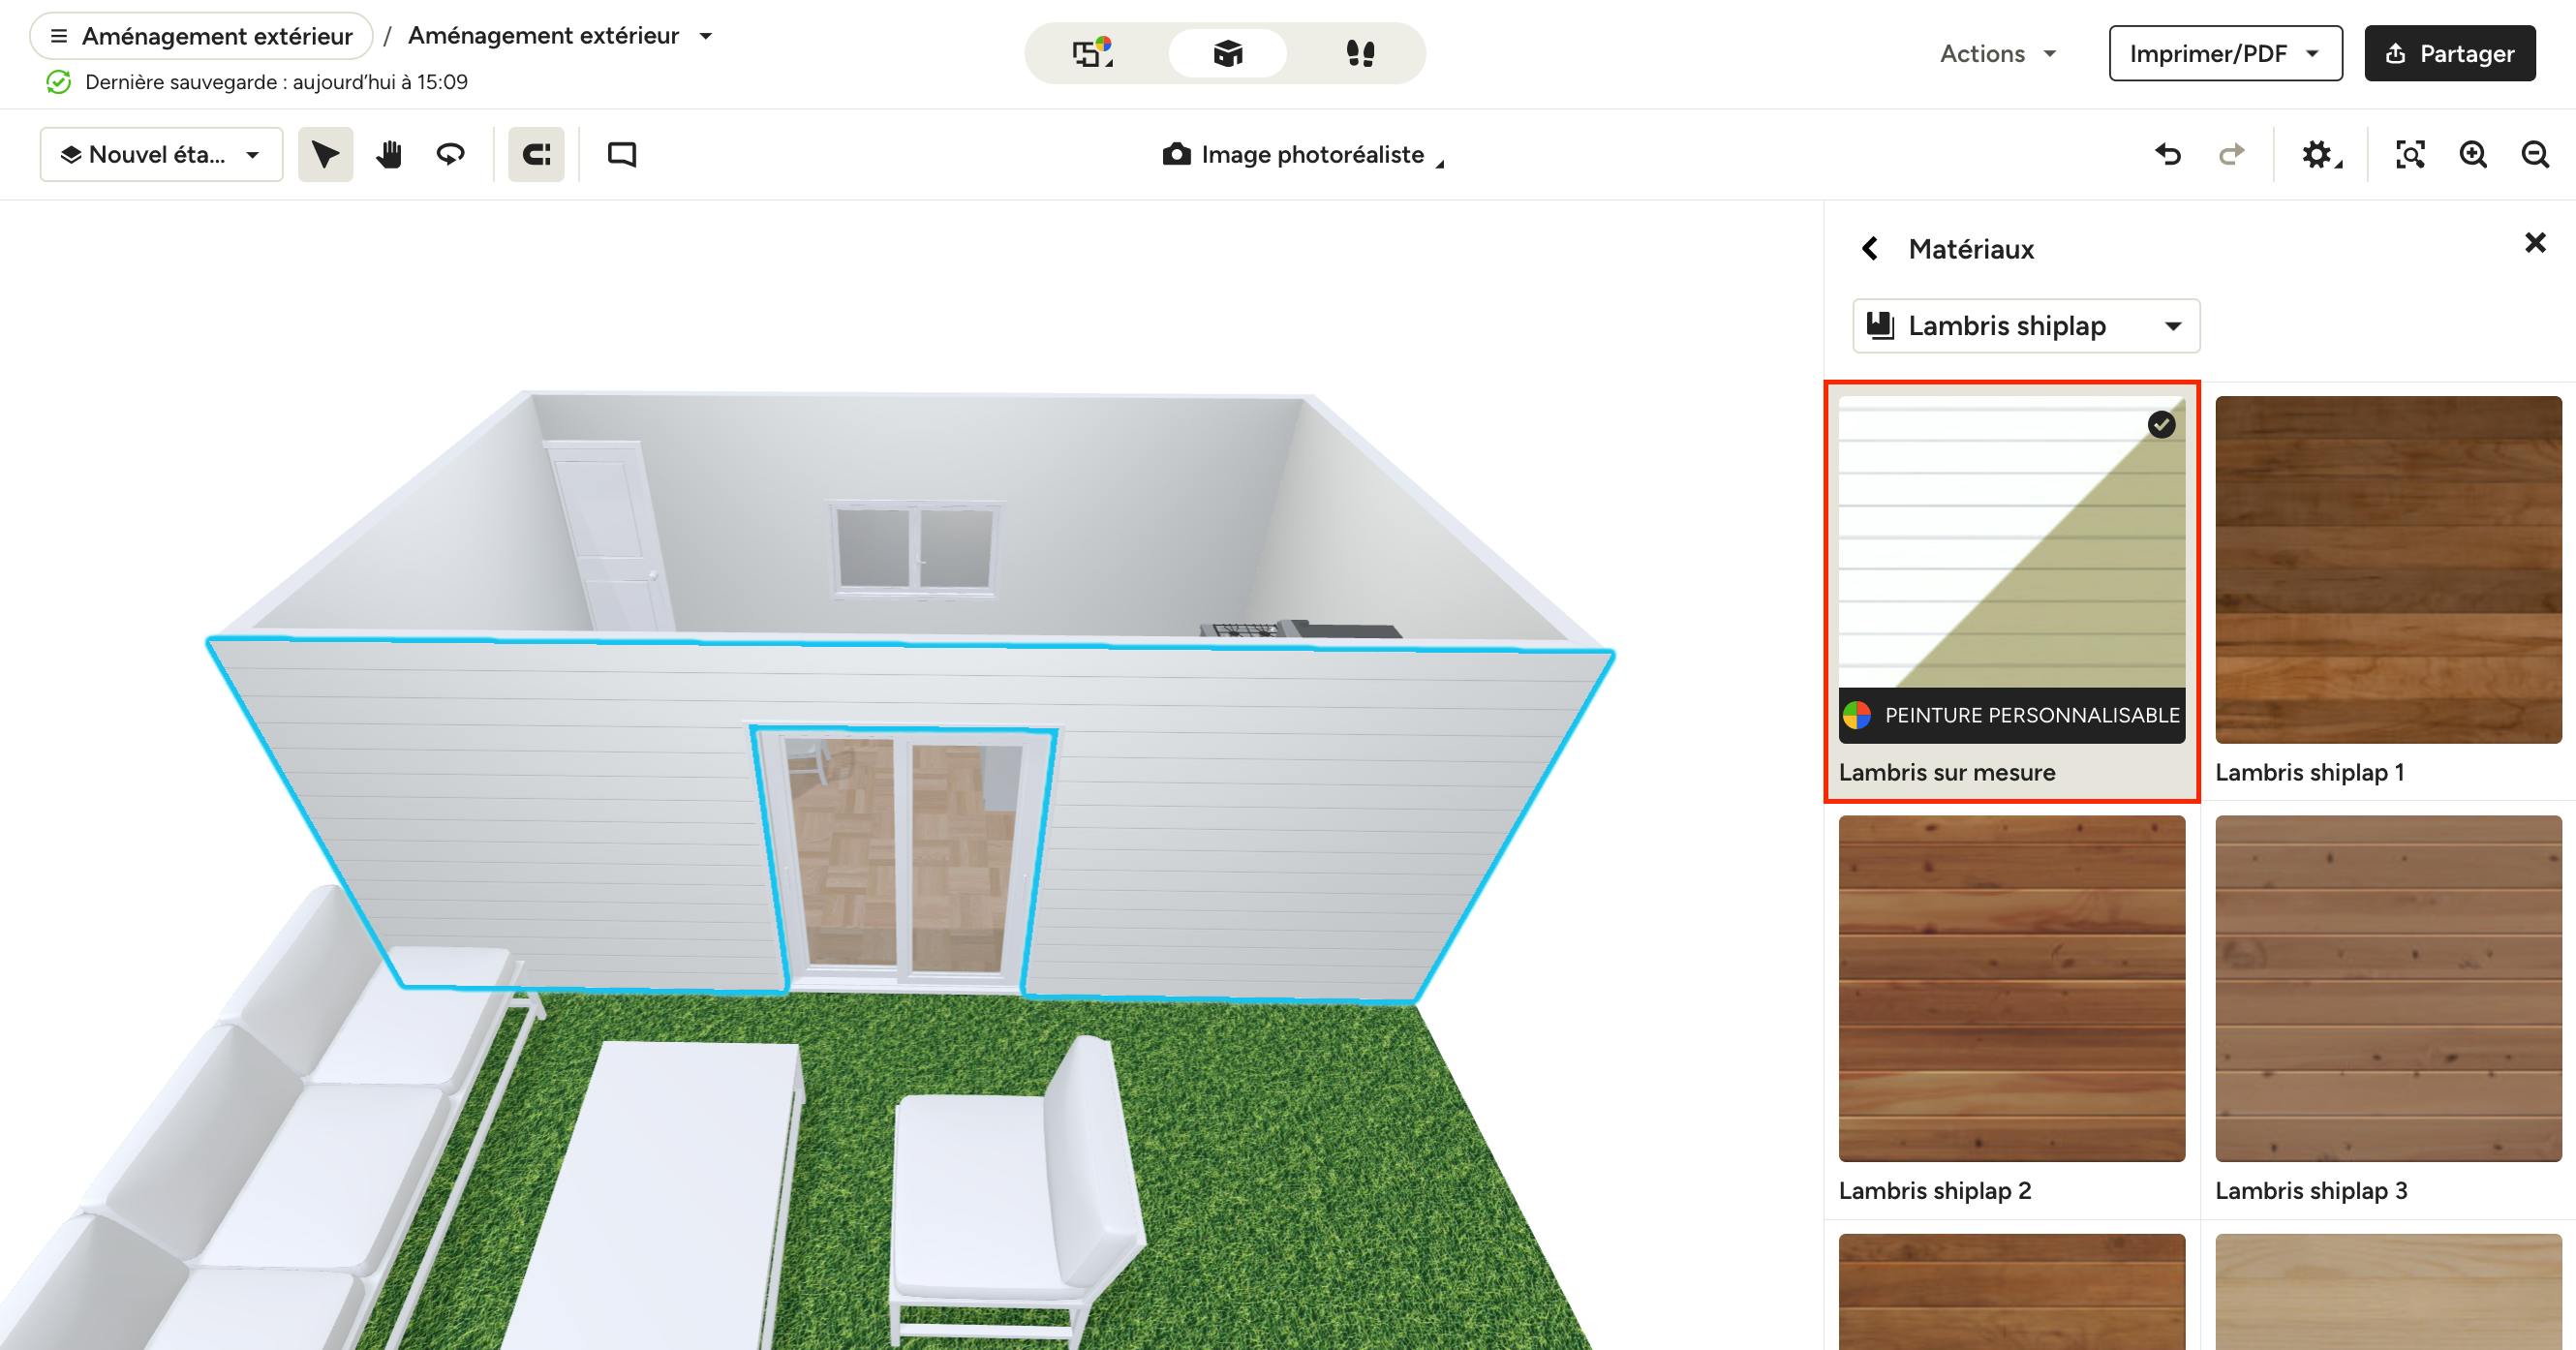Open the Actions dropdown menu
This screenshot has height=1350, width=2576.
pos(1997,53)
